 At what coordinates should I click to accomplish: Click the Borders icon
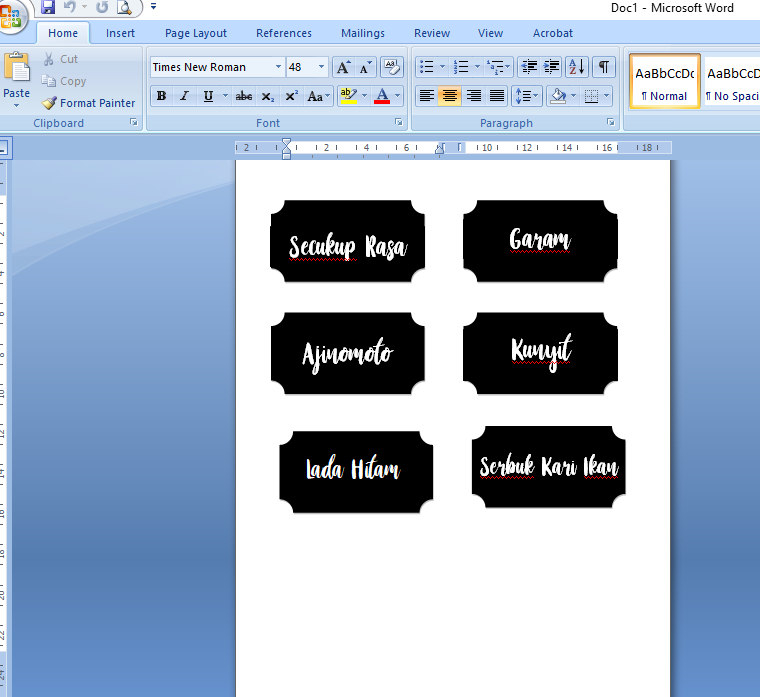(x=591, y=96)
